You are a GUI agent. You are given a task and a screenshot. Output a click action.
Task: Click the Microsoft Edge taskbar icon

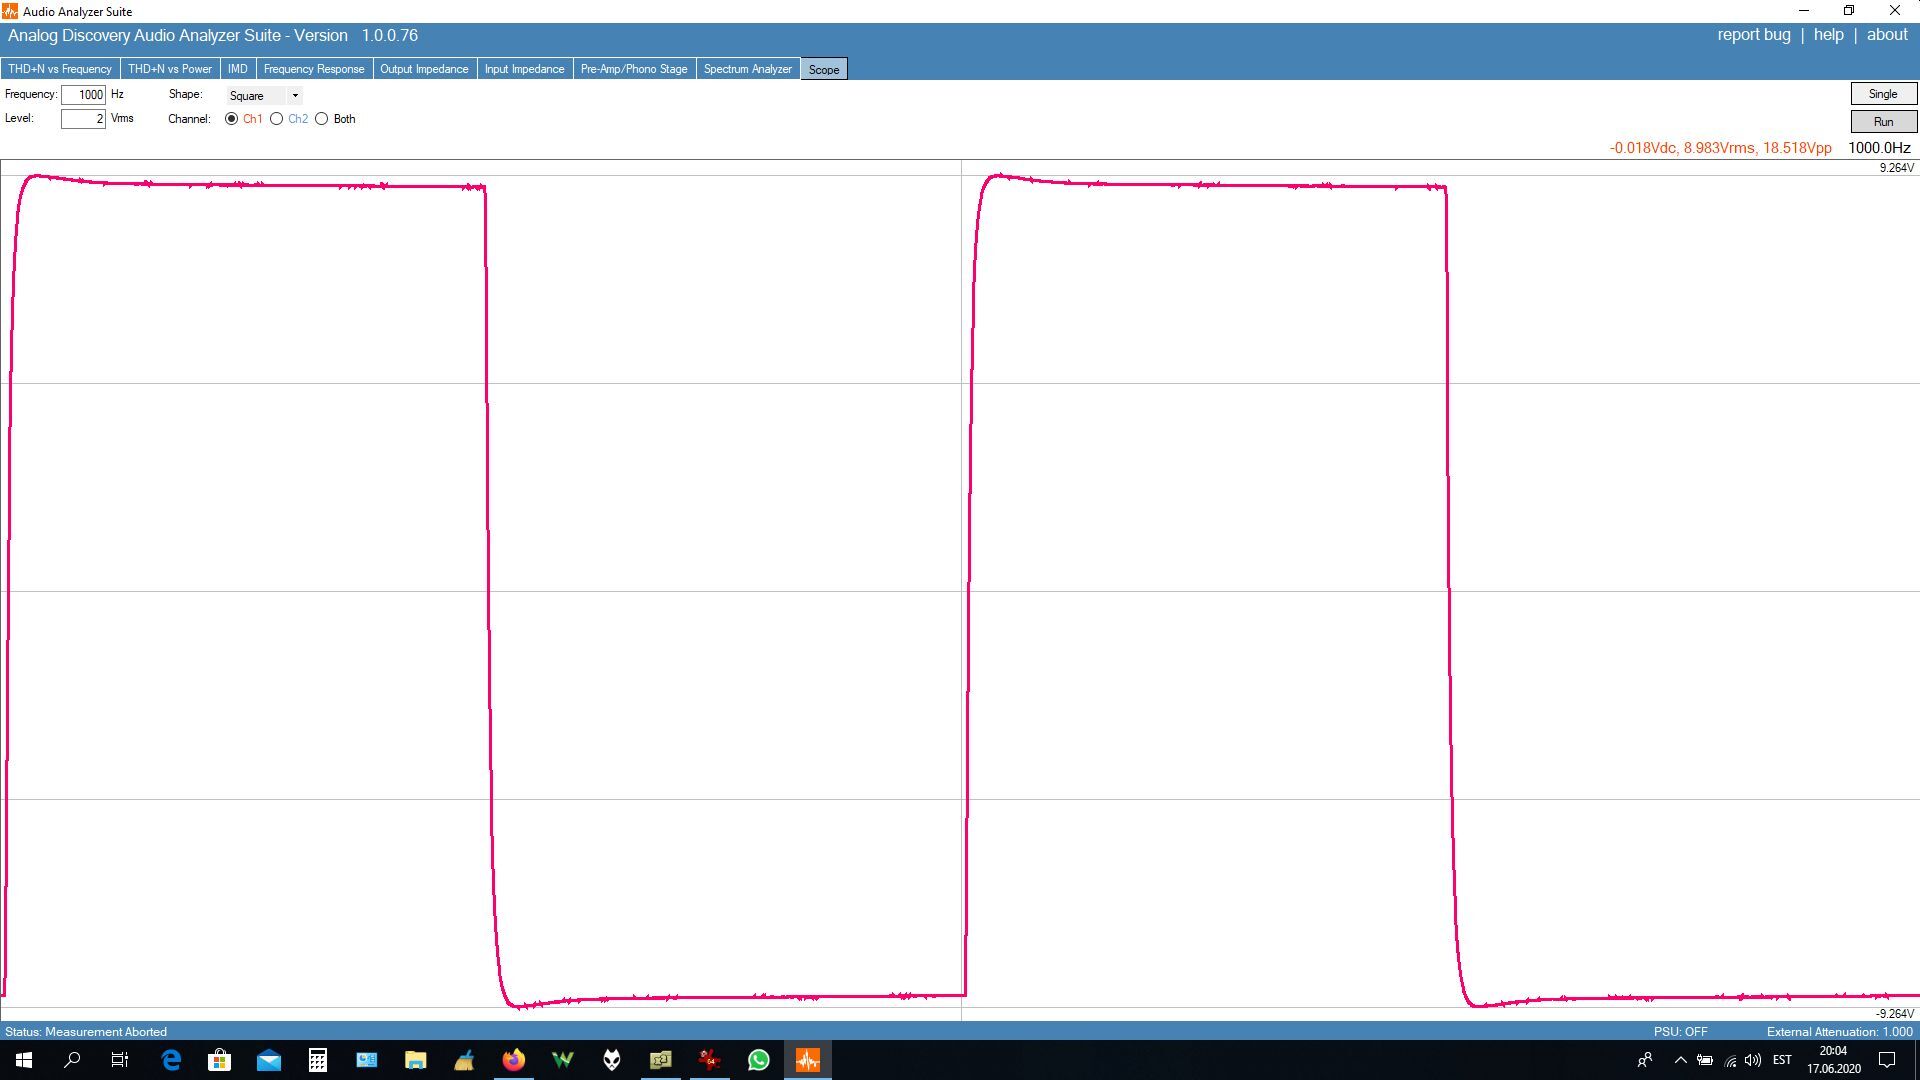pos(171,1060)
